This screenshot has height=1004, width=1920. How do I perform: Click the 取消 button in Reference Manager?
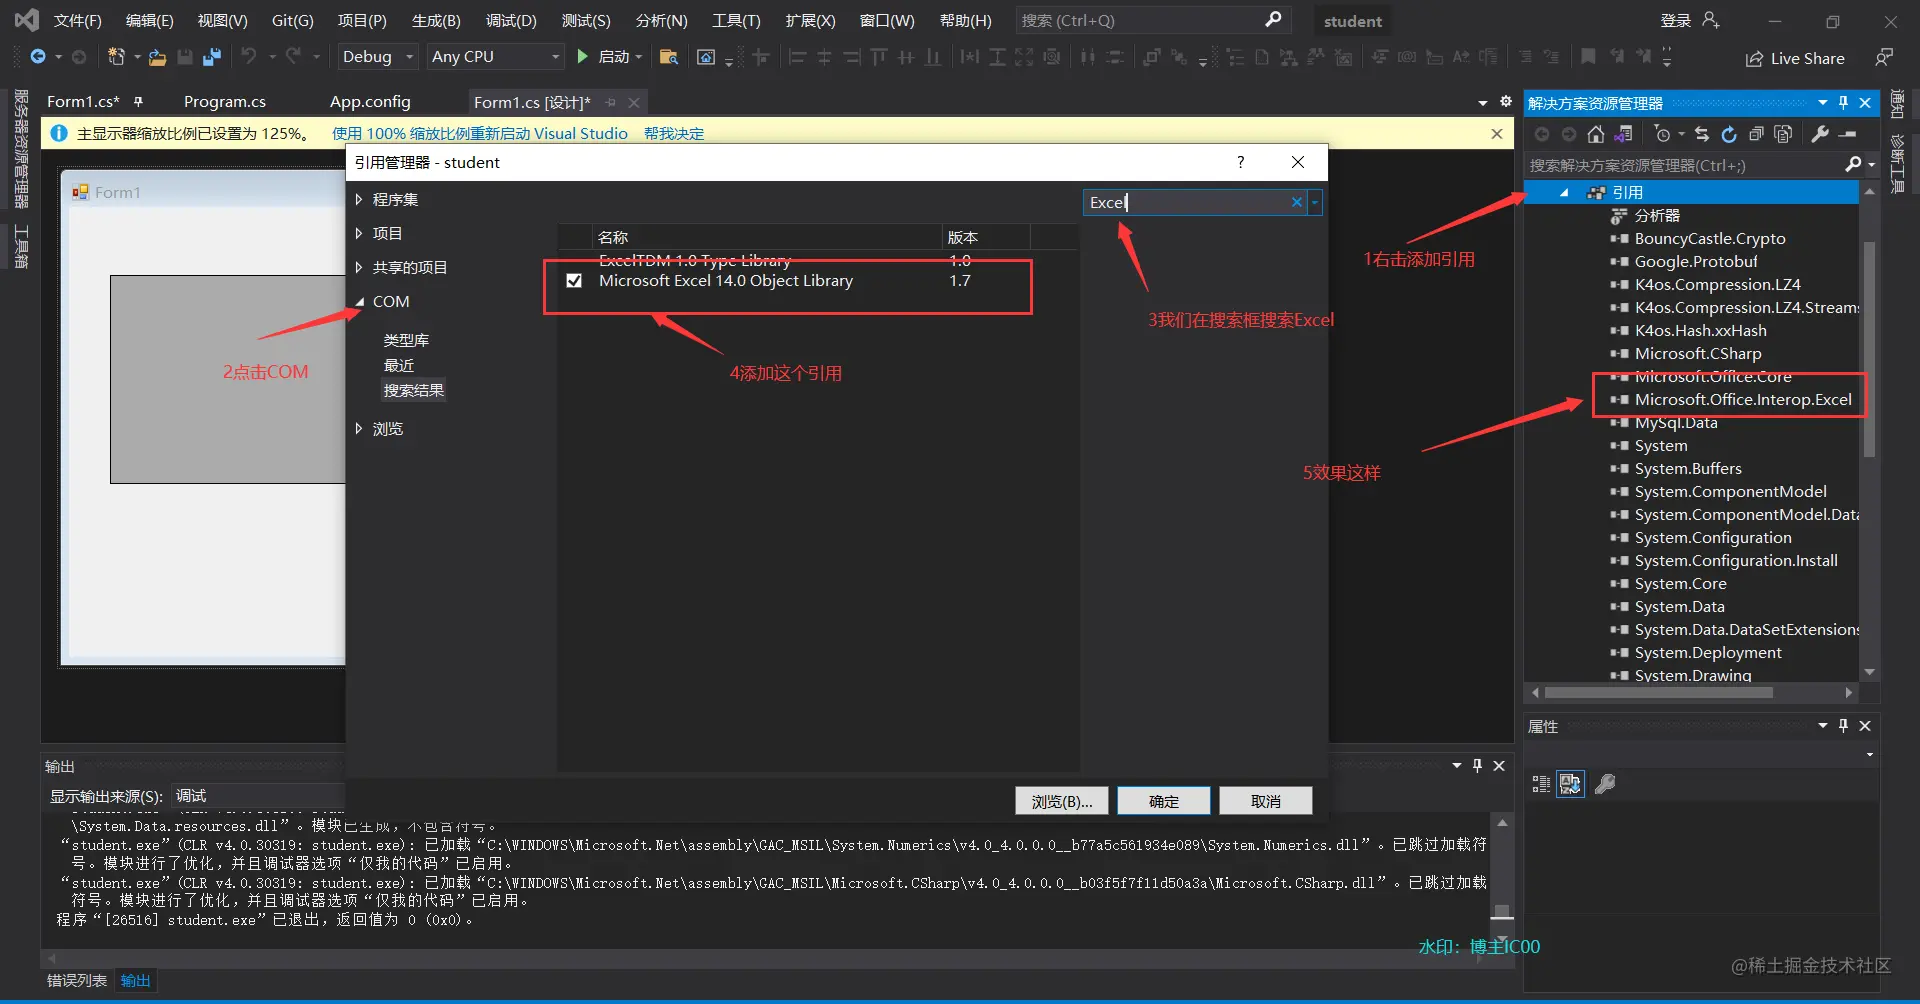(1266, 801)
